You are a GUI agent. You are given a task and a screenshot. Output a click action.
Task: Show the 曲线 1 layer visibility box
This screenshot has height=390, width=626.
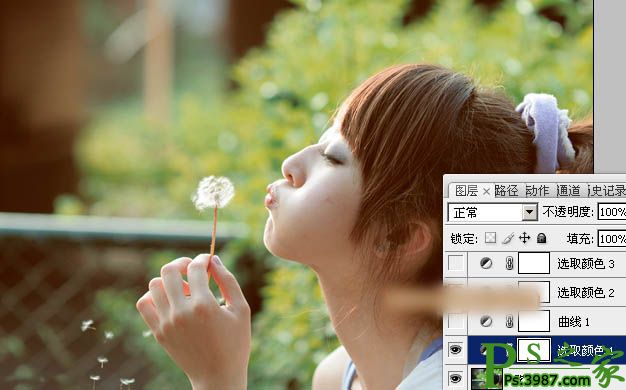point(456,321)
